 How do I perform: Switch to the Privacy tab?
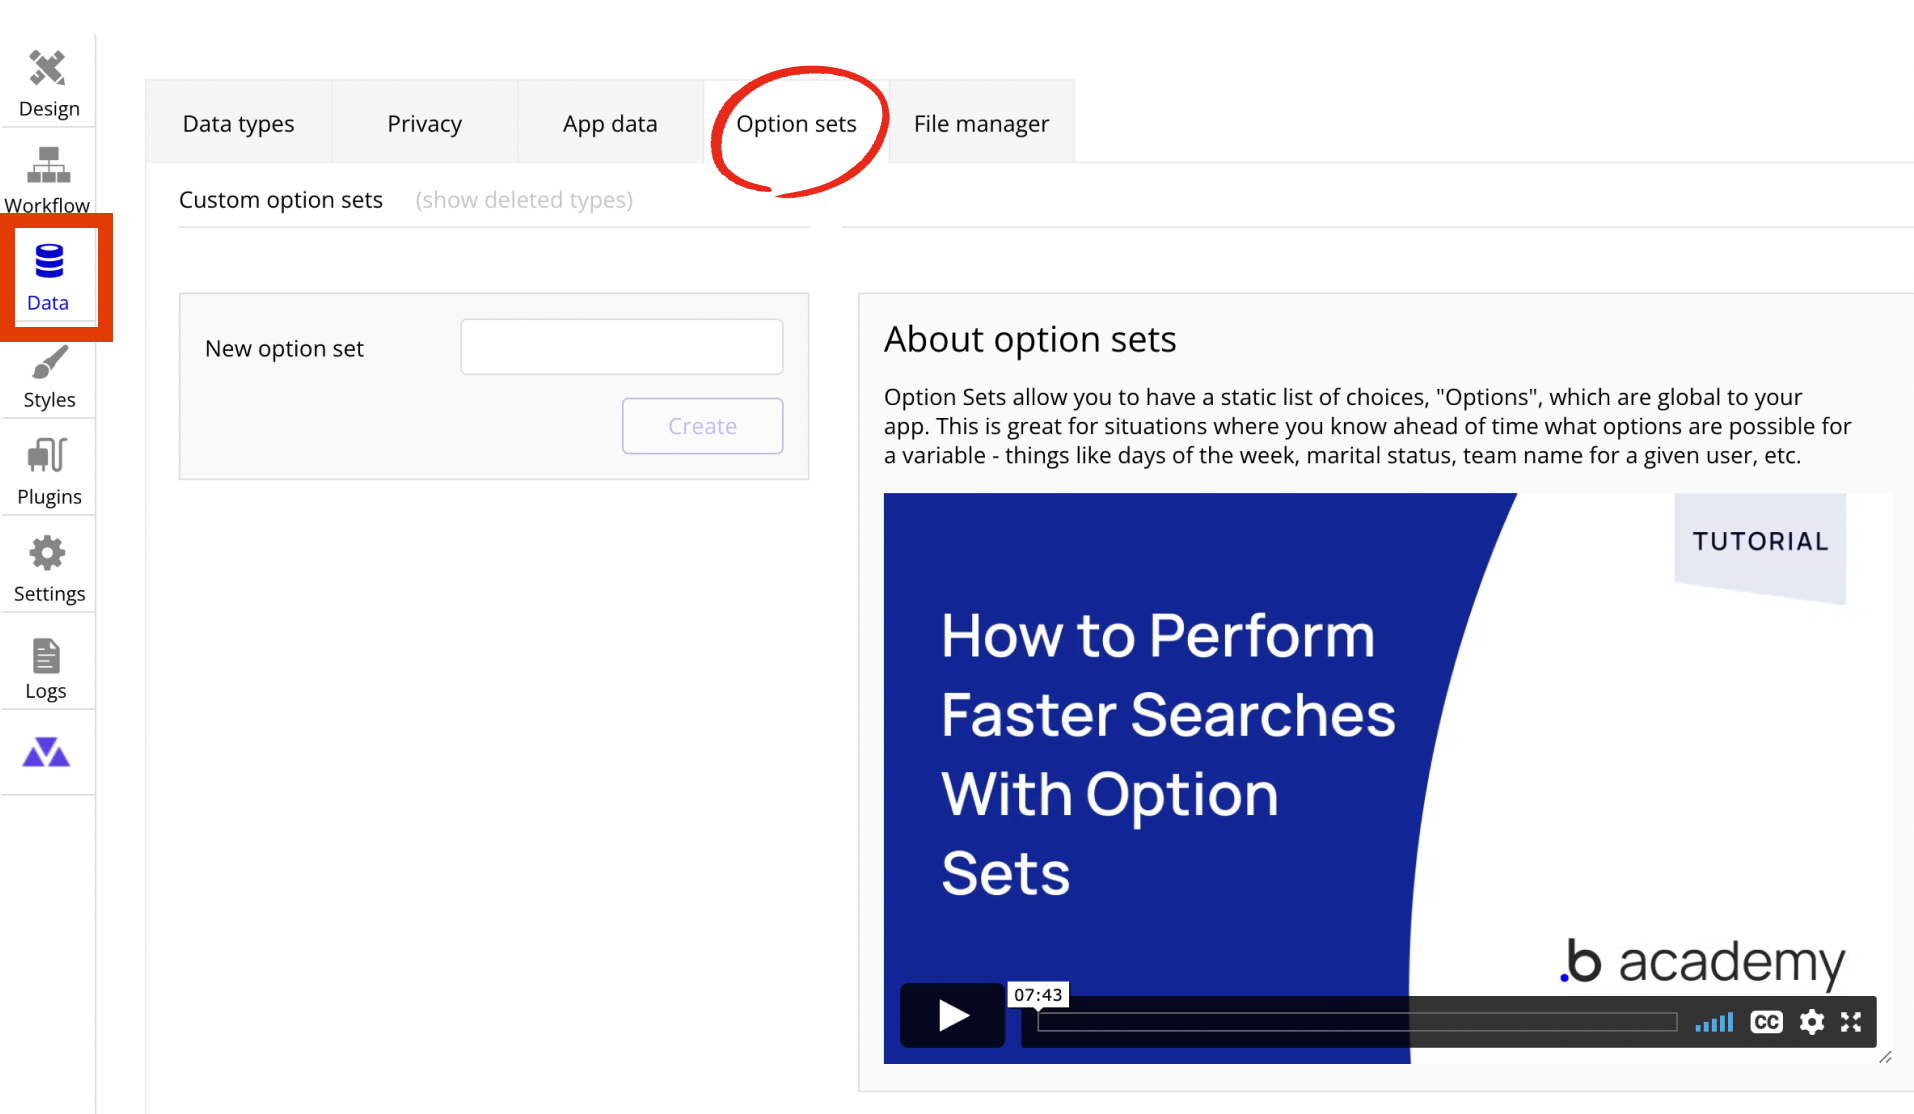pyautogui.click(x=424, y=123)
